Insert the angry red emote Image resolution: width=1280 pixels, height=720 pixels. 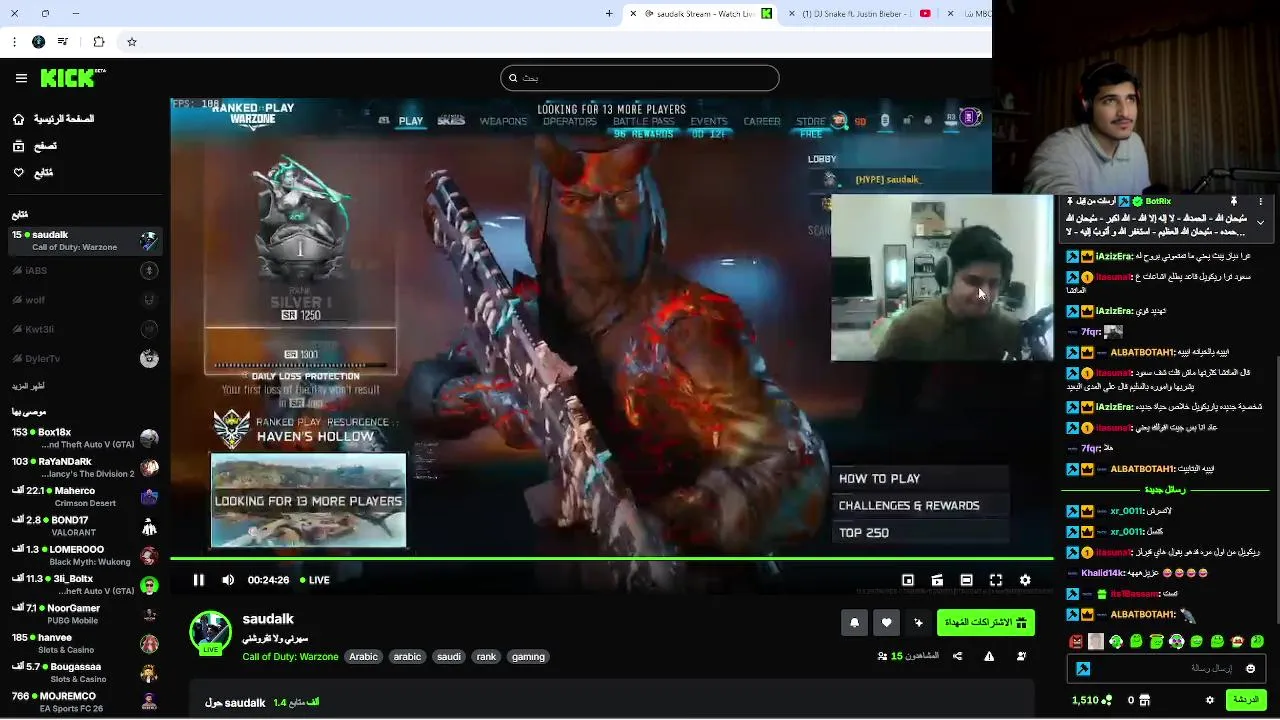[1076, 642]
